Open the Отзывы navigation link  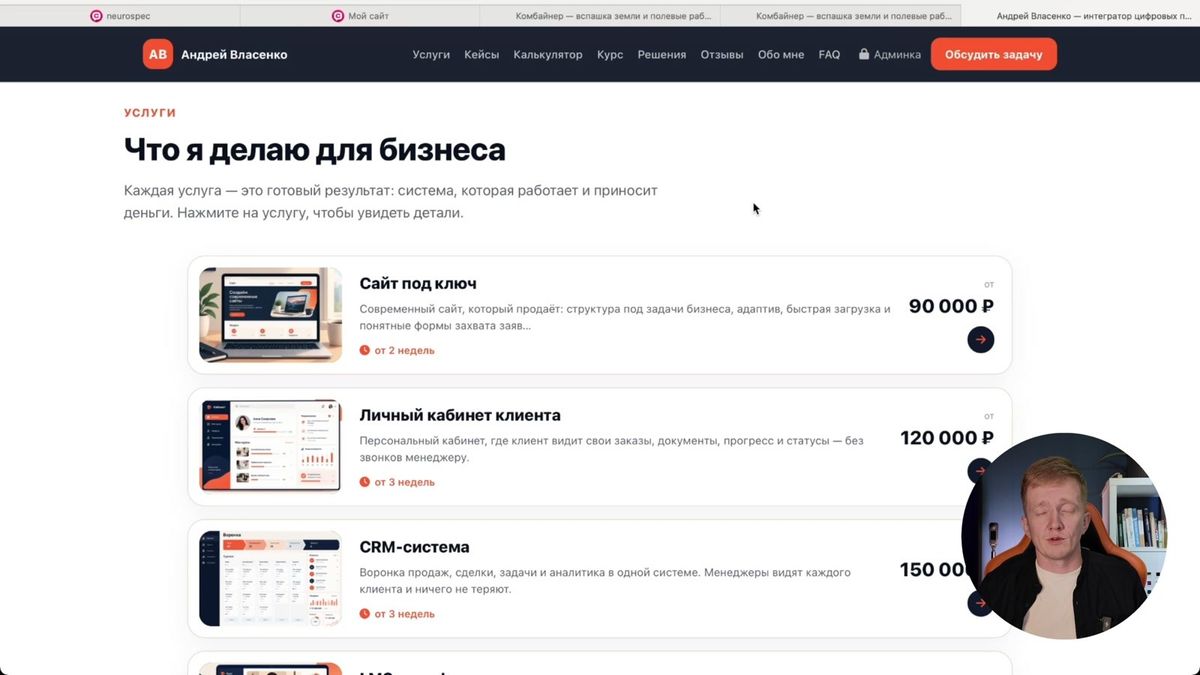722,55
